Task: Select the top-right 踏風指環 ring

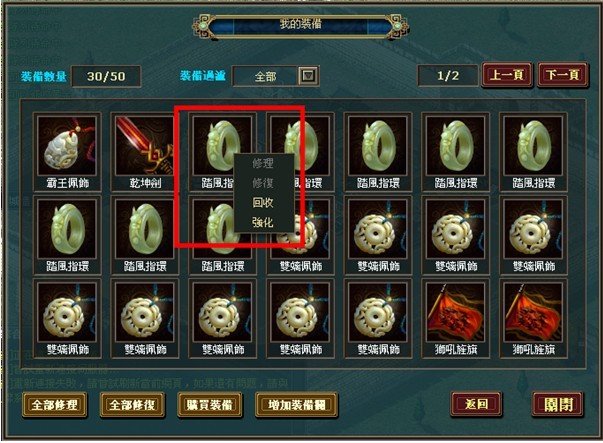Action: [533, 152]
